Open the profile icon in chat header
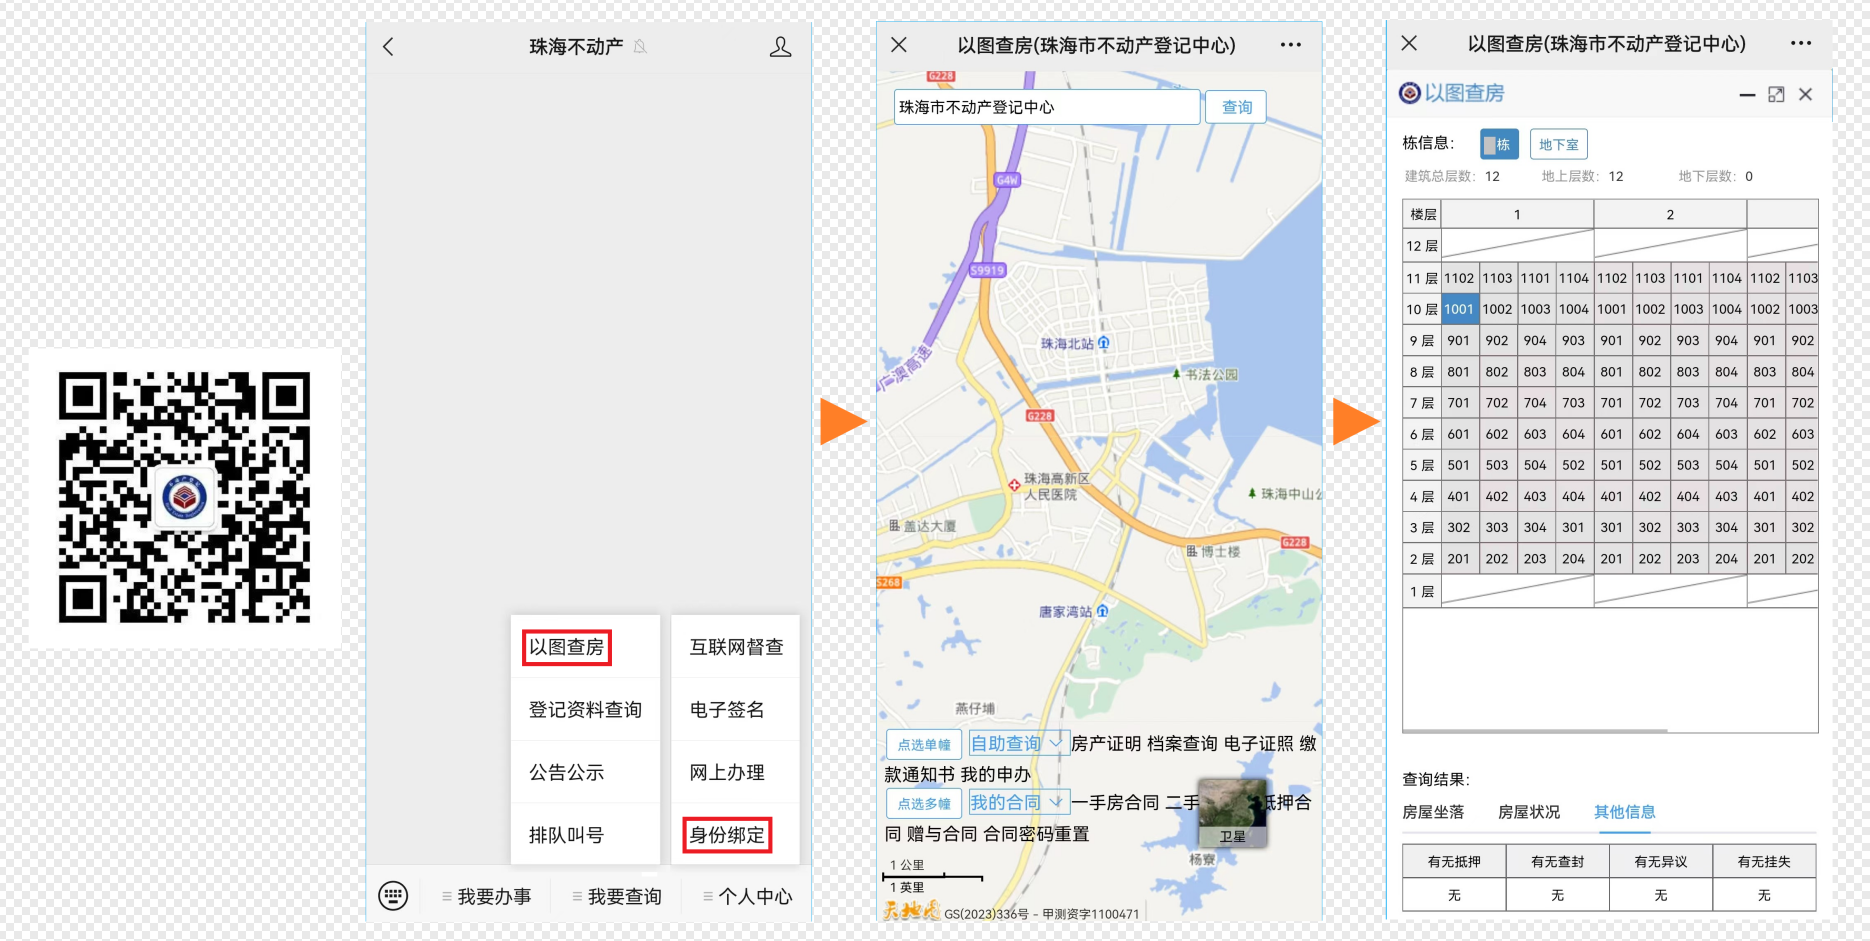Viewport: 1870px width, 941px height. pyautogui.click(x=780, y=47)
